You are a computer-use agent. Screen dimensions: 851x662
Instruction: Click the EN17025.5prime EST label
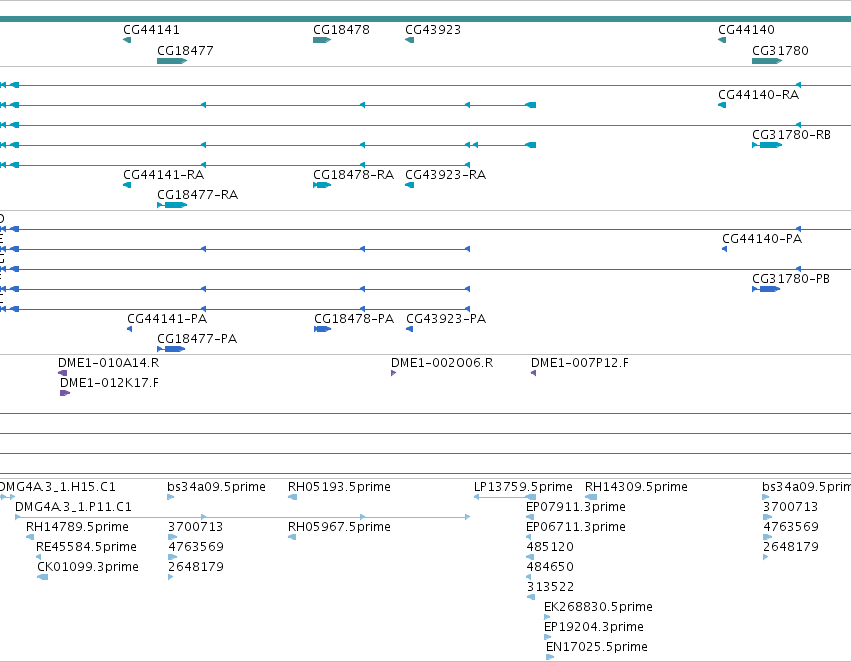[x=596, y=647]
